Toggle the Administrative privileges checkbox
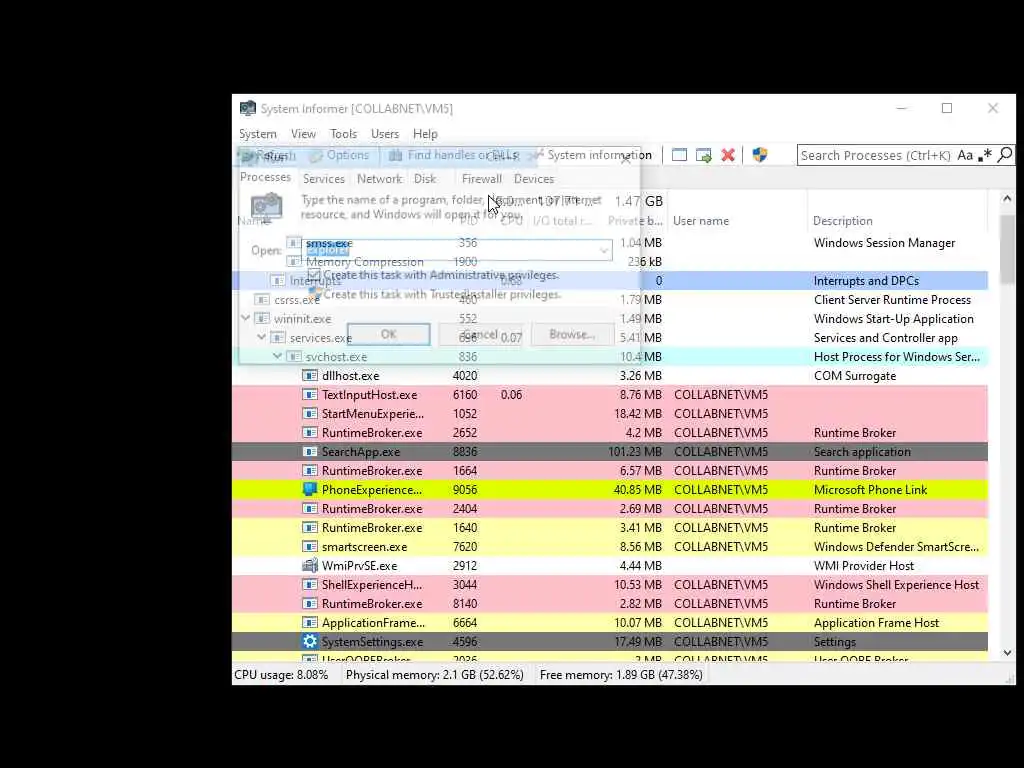Viewport: 1024px width, 768px height. pyautogui.click(x=314, y=275)
